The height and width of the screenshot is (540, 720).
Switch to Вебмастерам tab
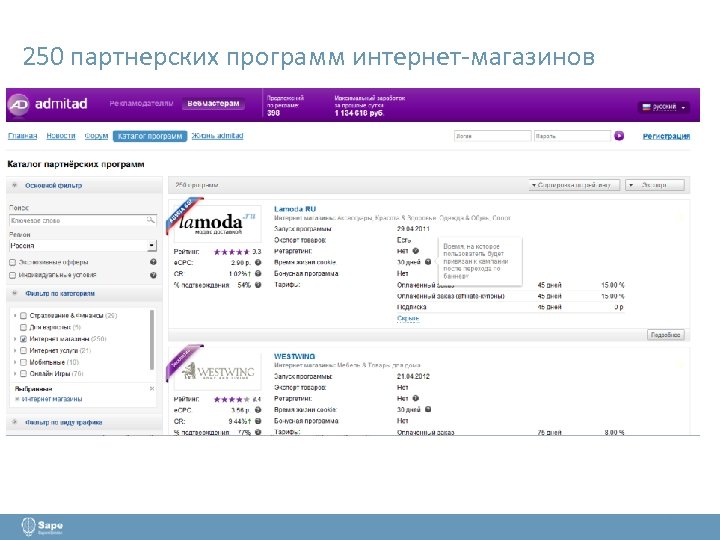click(x=214, y=104)
